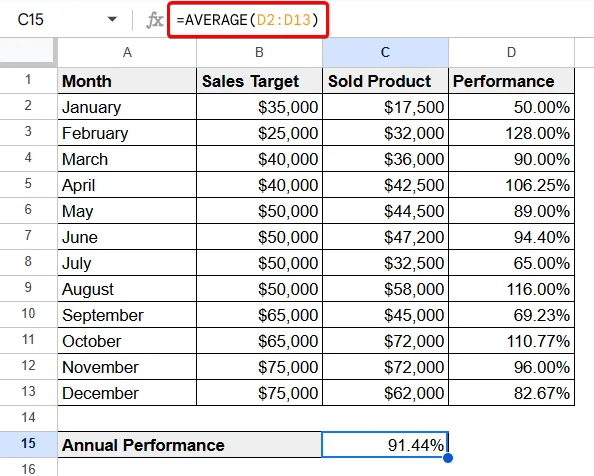Click the 82.67% performance cell
This screenshot has height=476, width=594.
coord(511,393)
